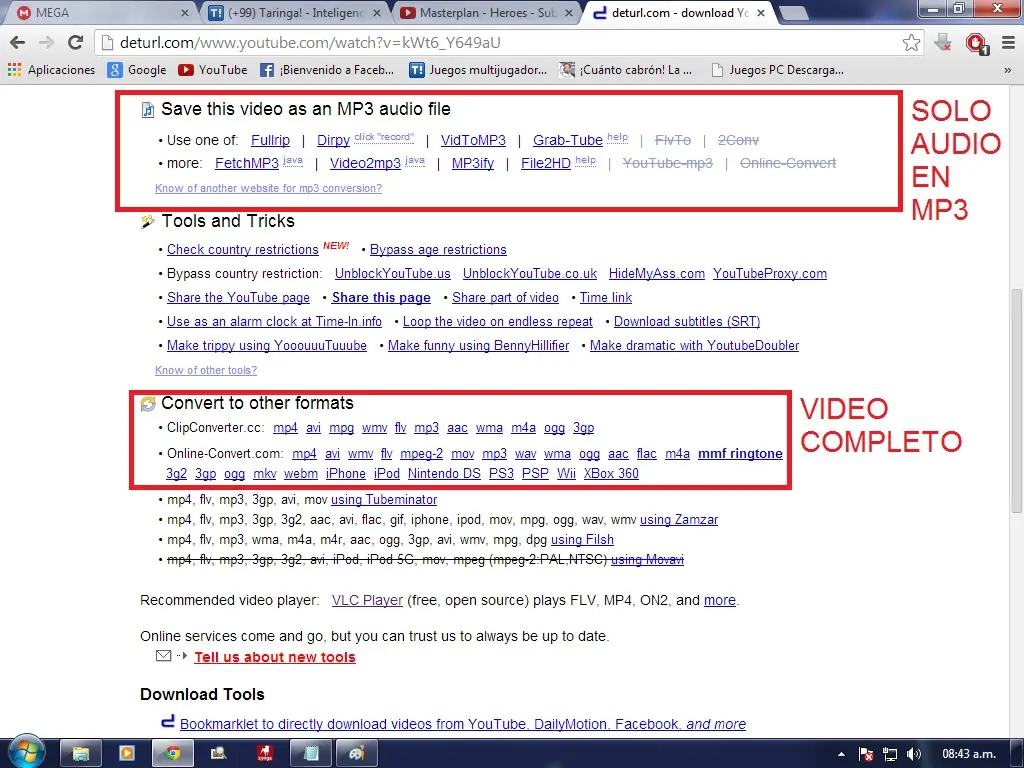
Task: Choose Online-Convert XBox 360 preset
Action: tap(611, 473)
